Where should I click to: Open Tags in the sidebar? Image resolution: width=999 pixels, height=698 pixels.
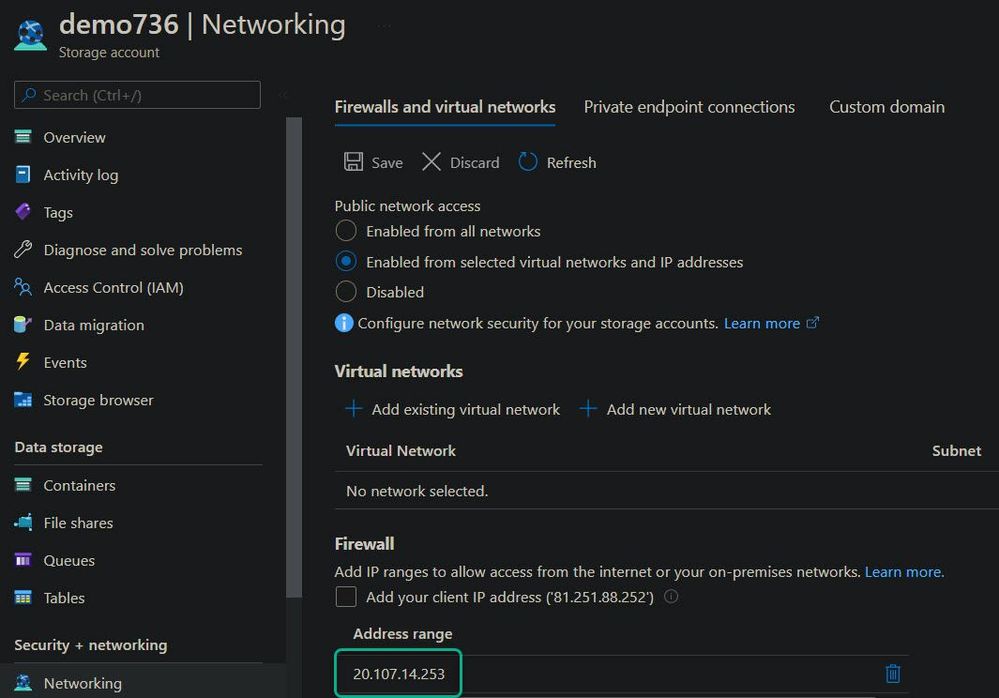[58, 212]
